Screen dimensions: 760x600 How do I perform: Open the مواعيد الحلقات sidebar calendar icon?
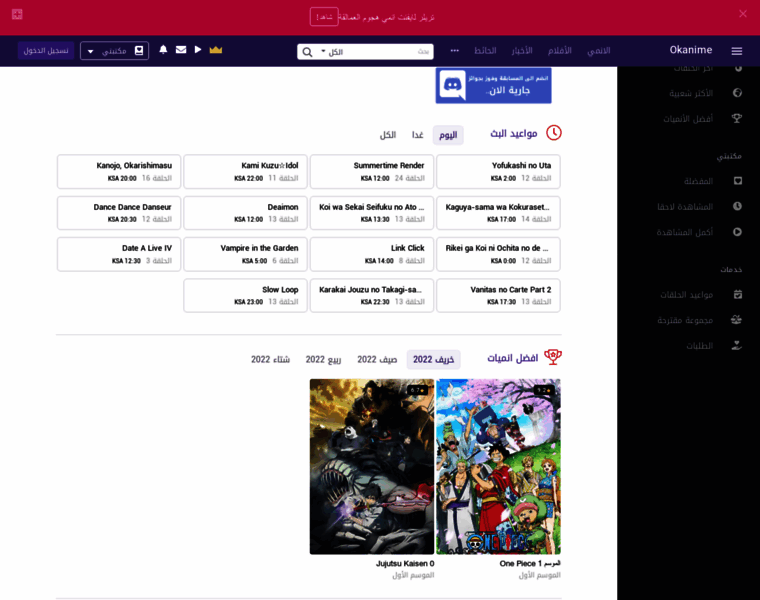pyautogui.click(x=737, y=294)
